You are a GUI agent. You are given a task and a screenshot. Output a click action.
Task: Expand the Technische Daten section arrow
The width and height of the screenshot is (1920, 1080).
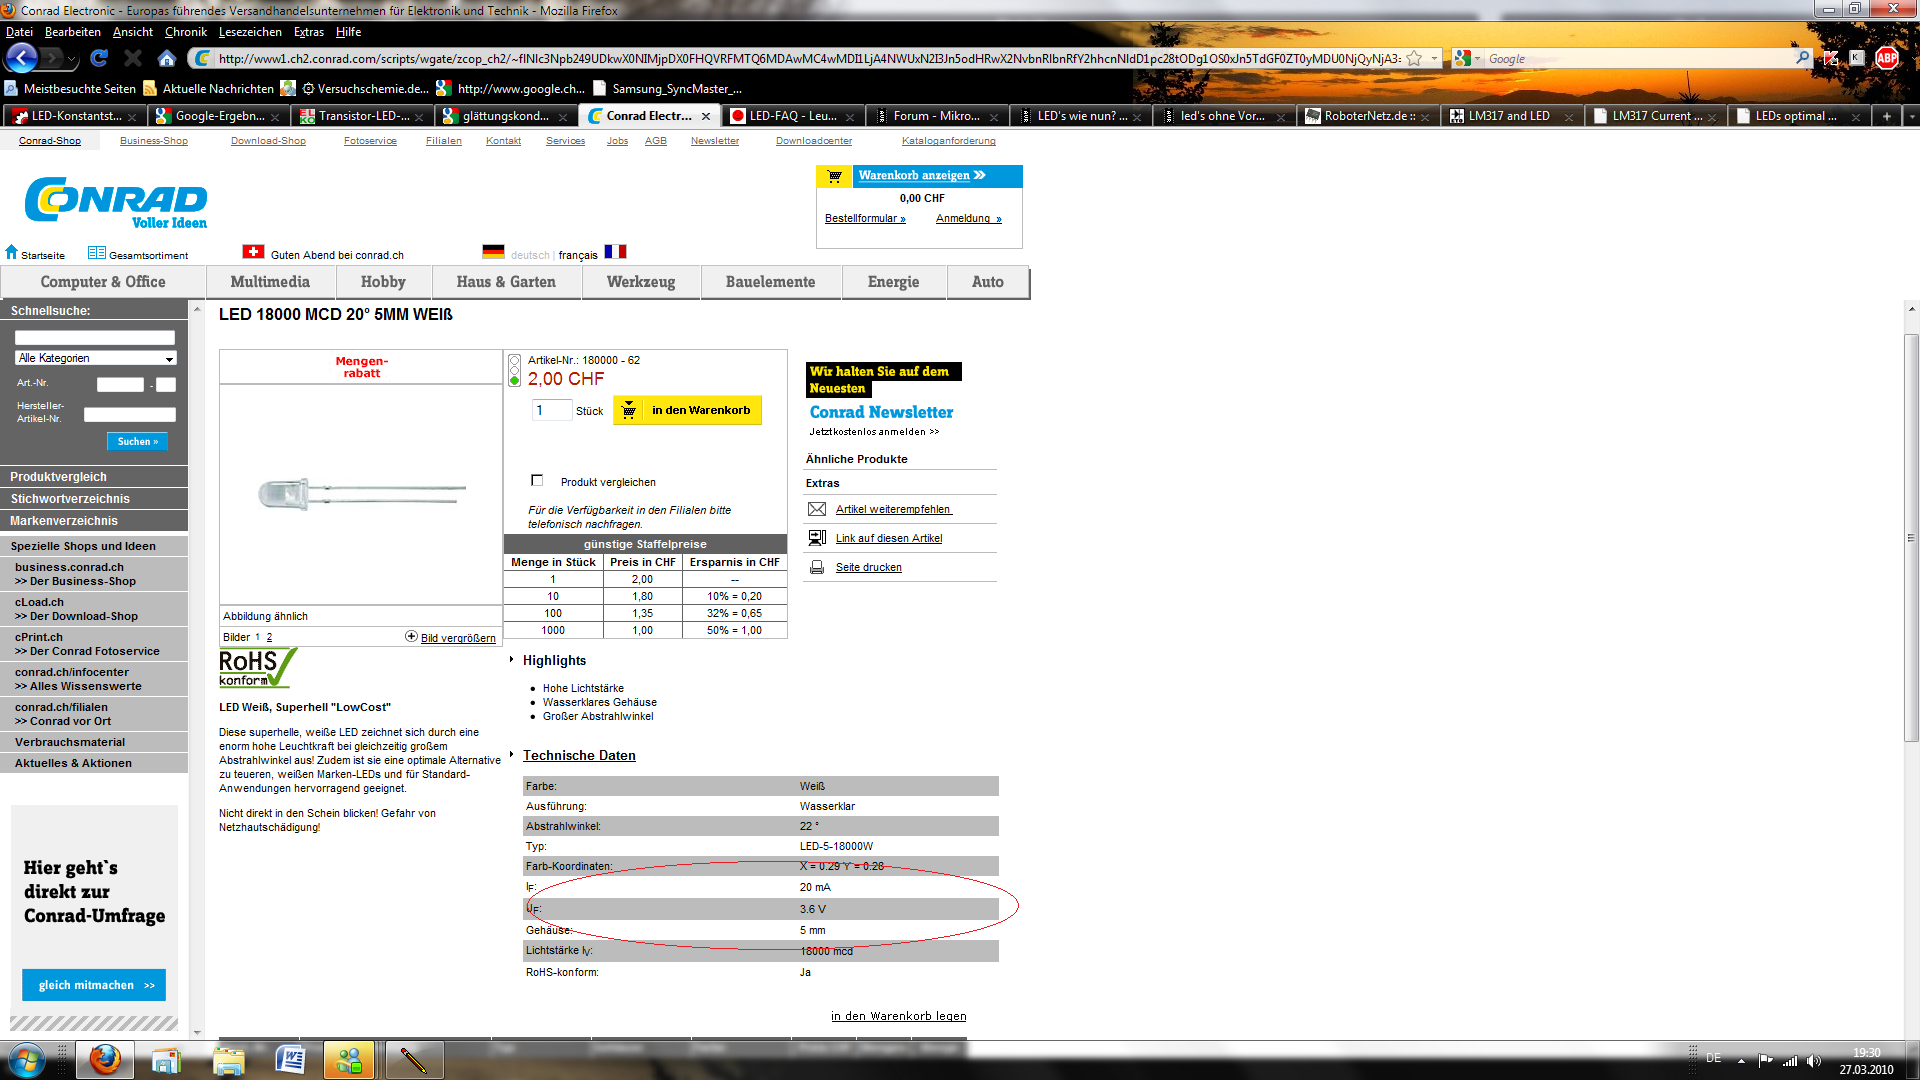[511, 755]
